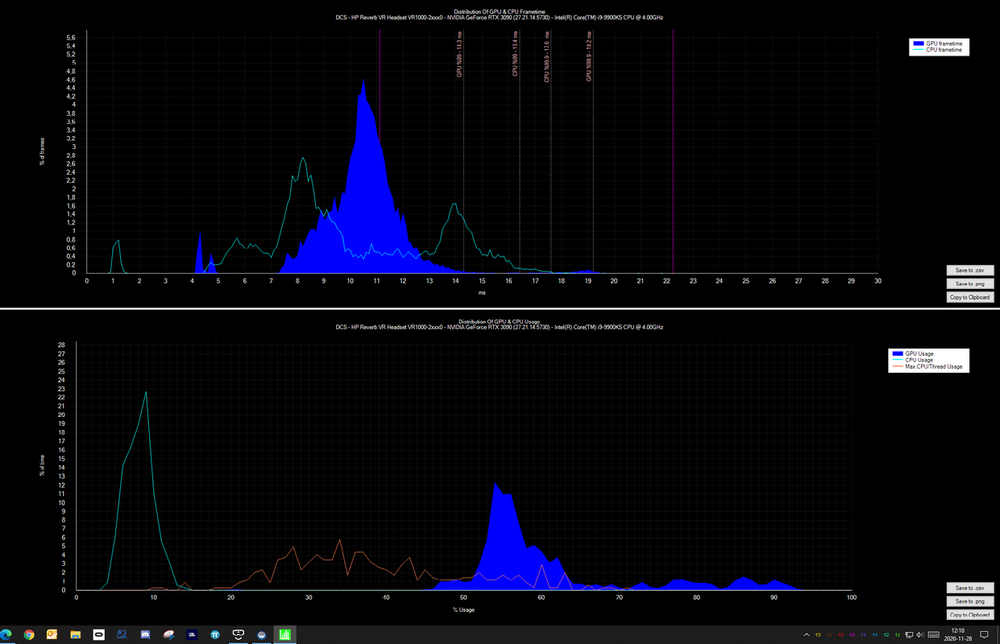Open the Action Center notifications icon

tap(984, 634)
